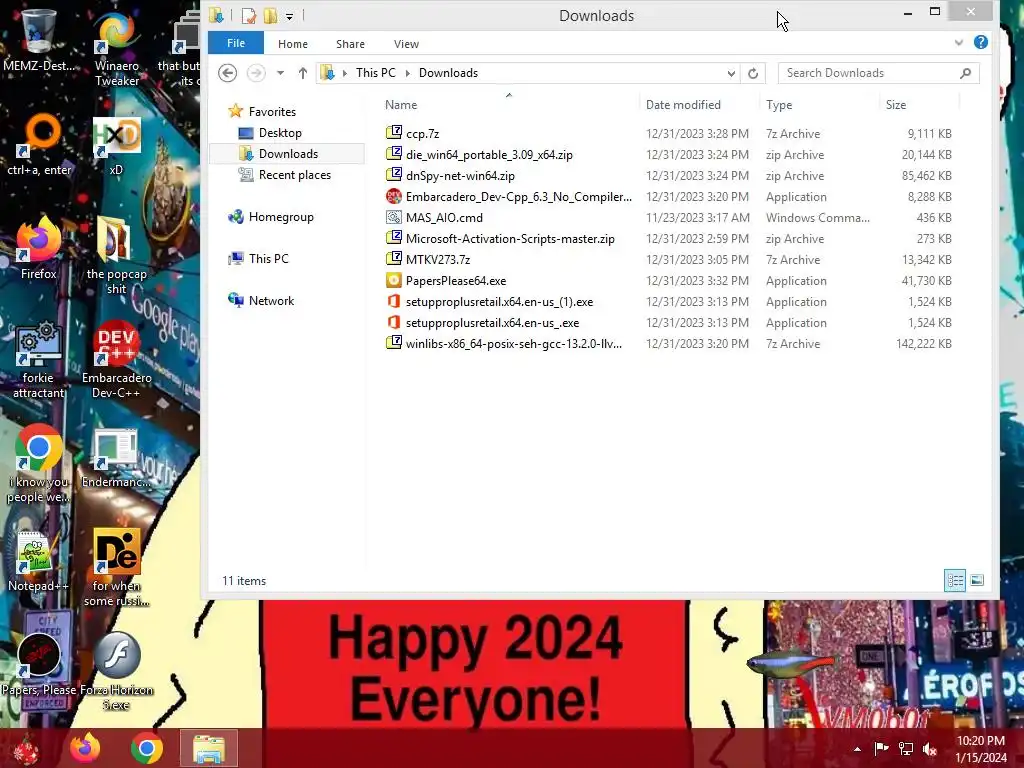Switch to details view button
Screen dimensions: 1024x768
pyautogui.click(x=955, y=580)
